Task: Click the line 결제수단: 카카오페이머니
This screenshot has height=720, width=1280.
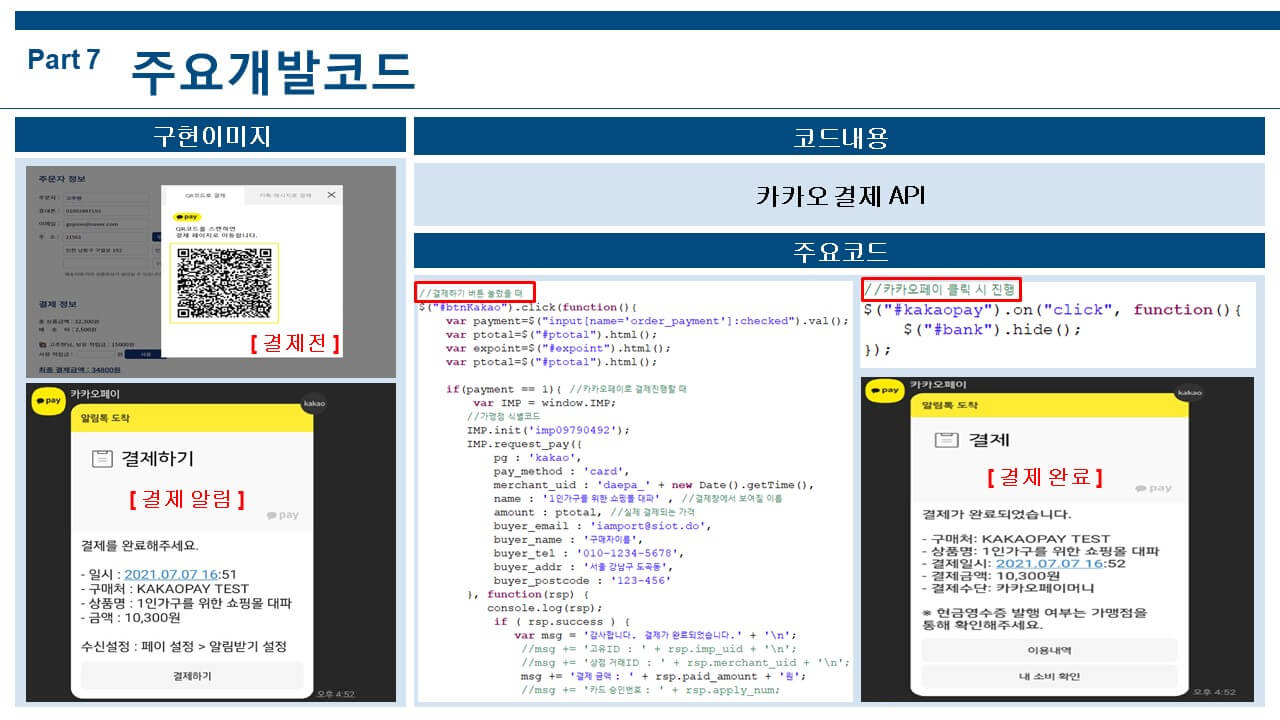Action: coord(1007,589)
